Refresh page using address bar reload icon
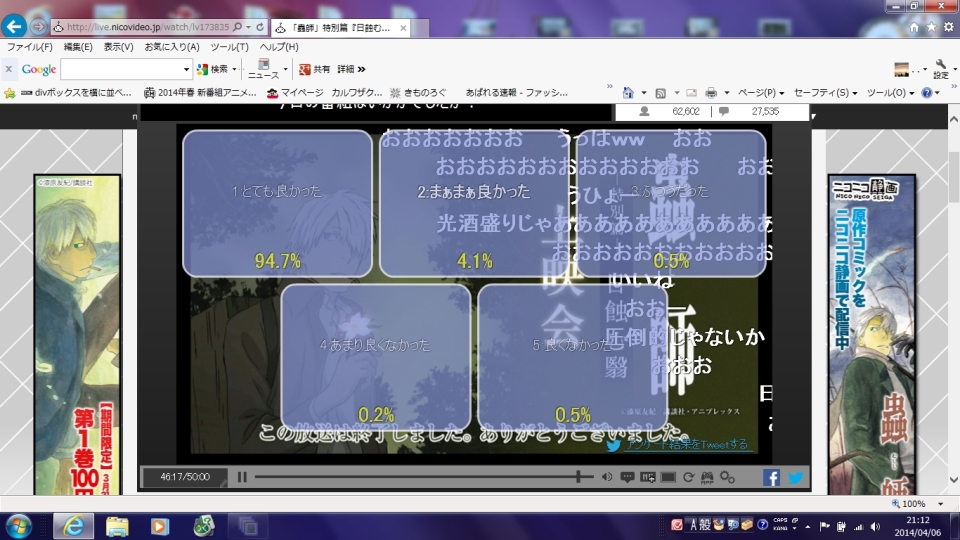960x540 pixels. pos(260,27)
